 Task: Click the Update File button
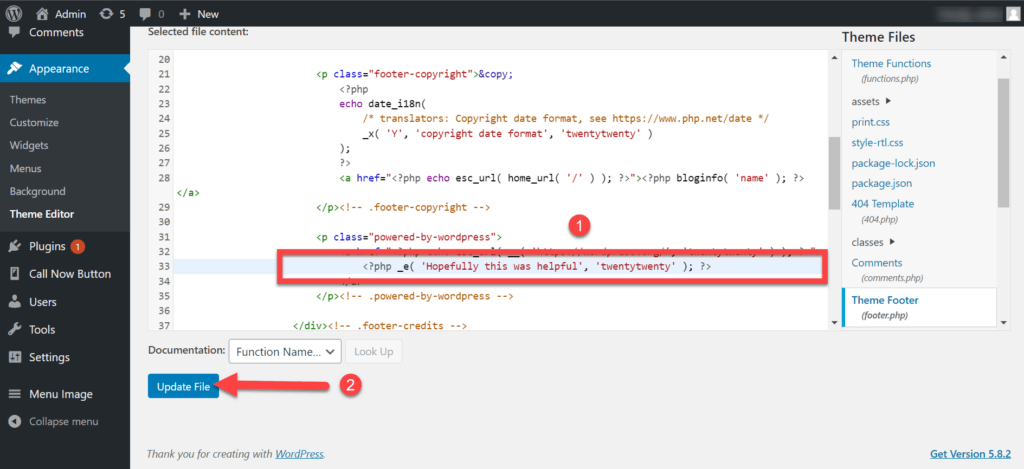click(x=183, y=386)
